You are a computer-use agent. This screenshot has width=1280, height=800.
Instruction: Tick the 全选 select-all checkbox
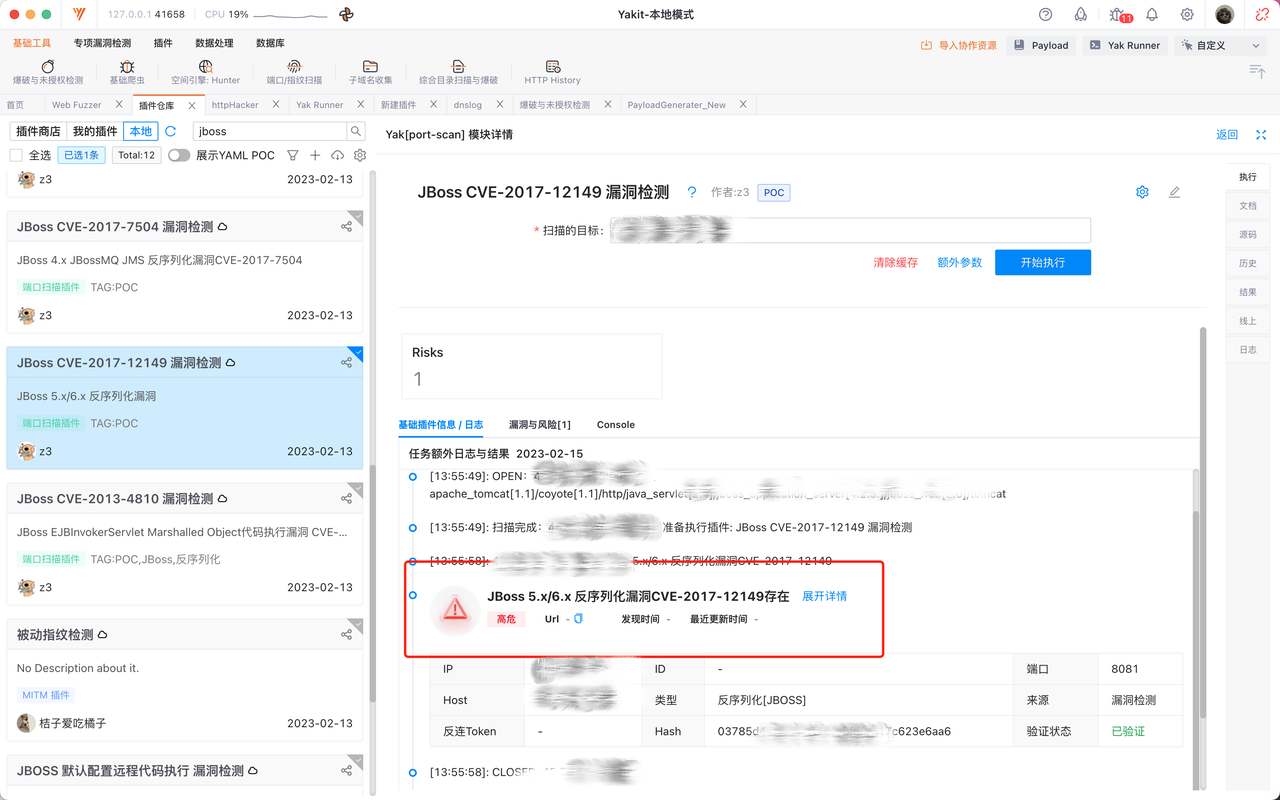(16, 155)
